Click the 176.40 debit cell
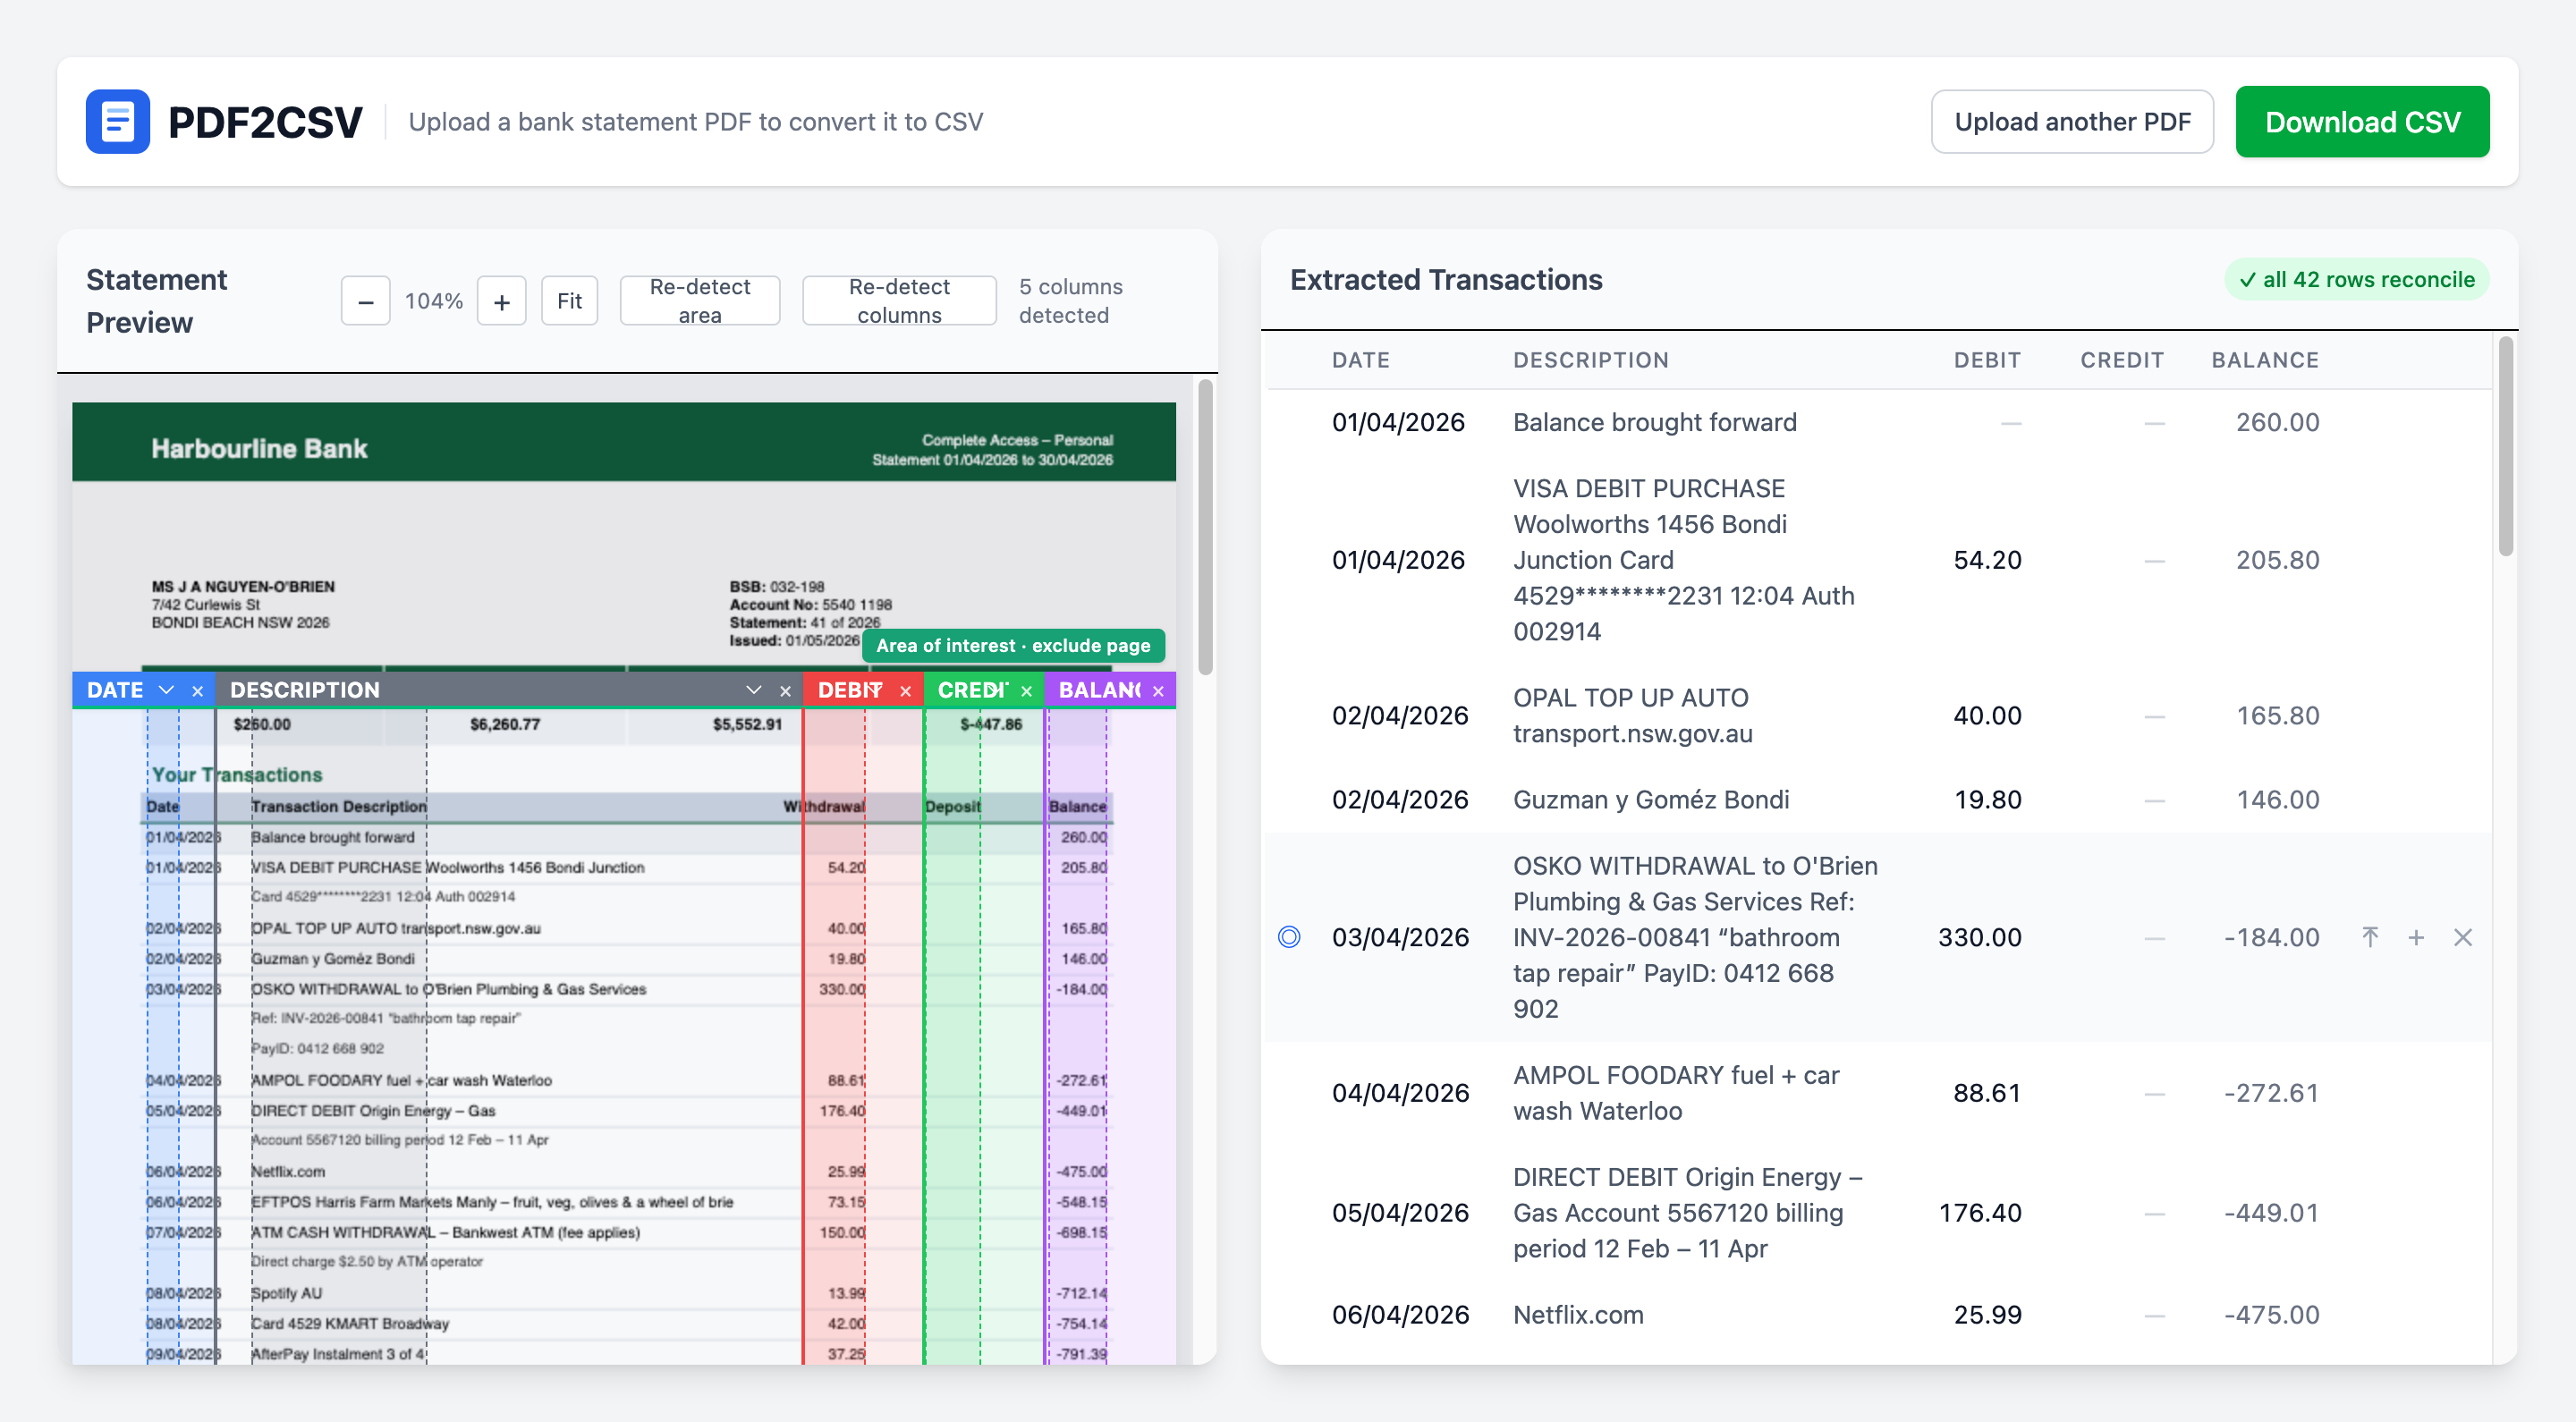2576x1422 pixels. coord(1979,1213)
